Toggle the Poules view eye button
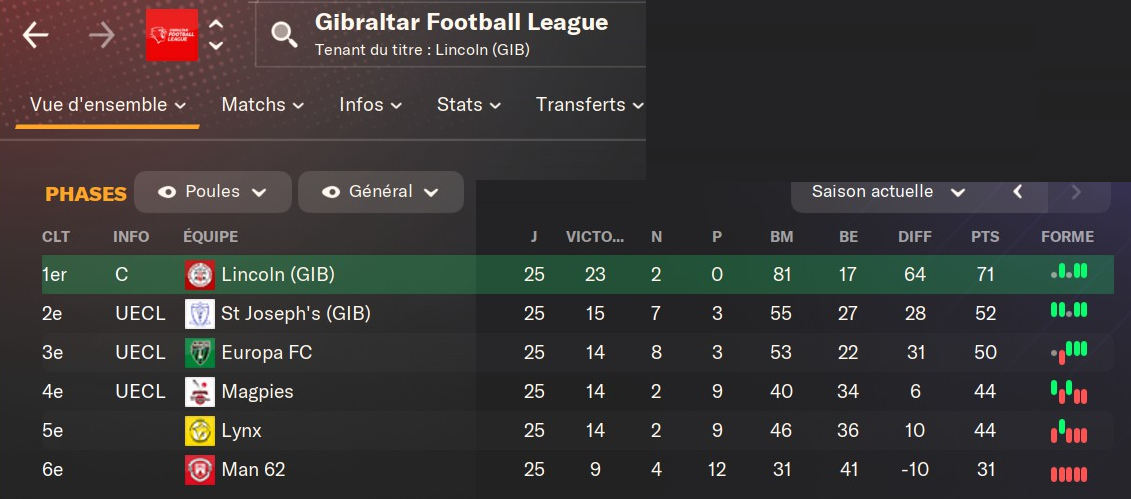1131x499 pixels. point(213,192)
